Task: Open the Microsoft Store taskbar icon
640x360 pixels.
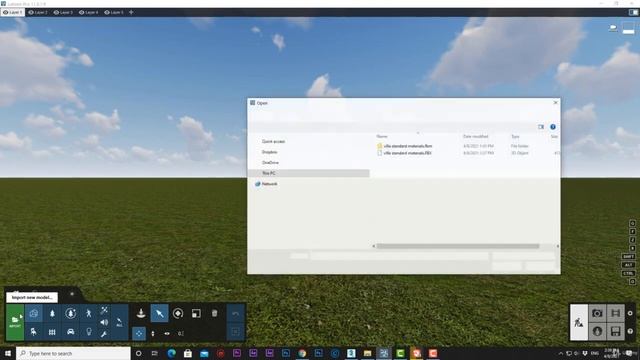Action: pos(188,353)
